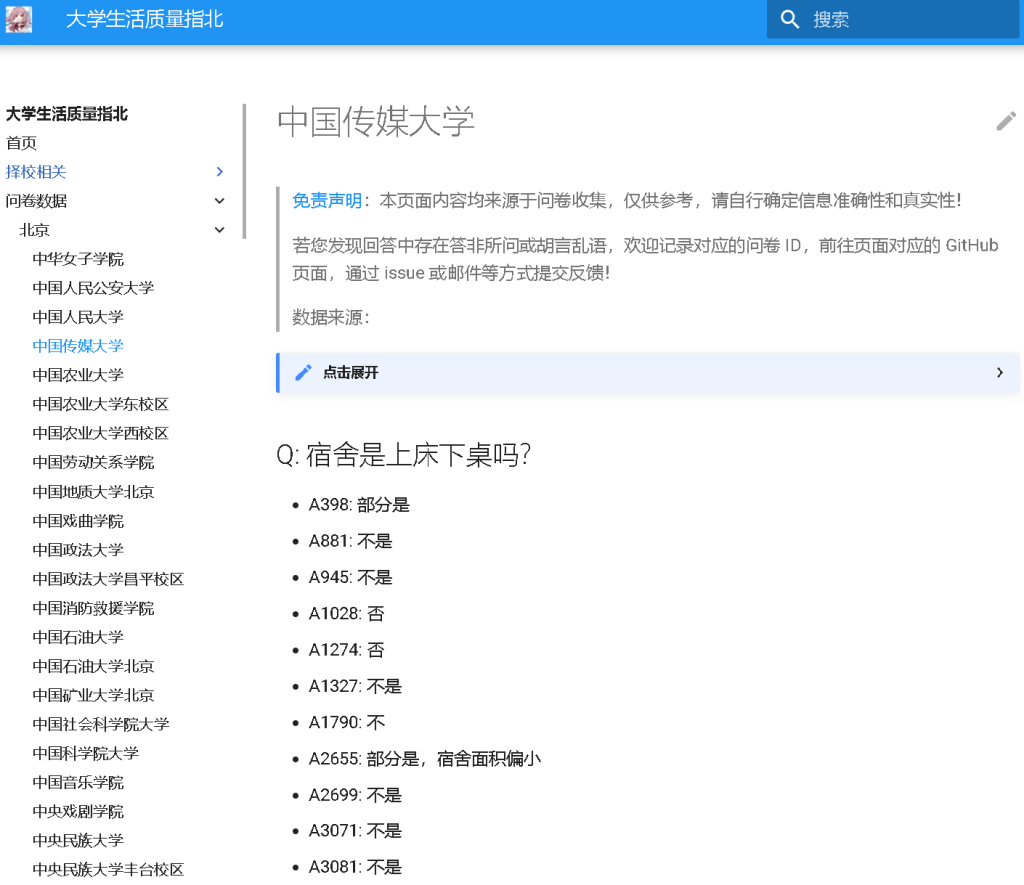Open 中央戏剧学院 in the sidebar

pos(78,812)
